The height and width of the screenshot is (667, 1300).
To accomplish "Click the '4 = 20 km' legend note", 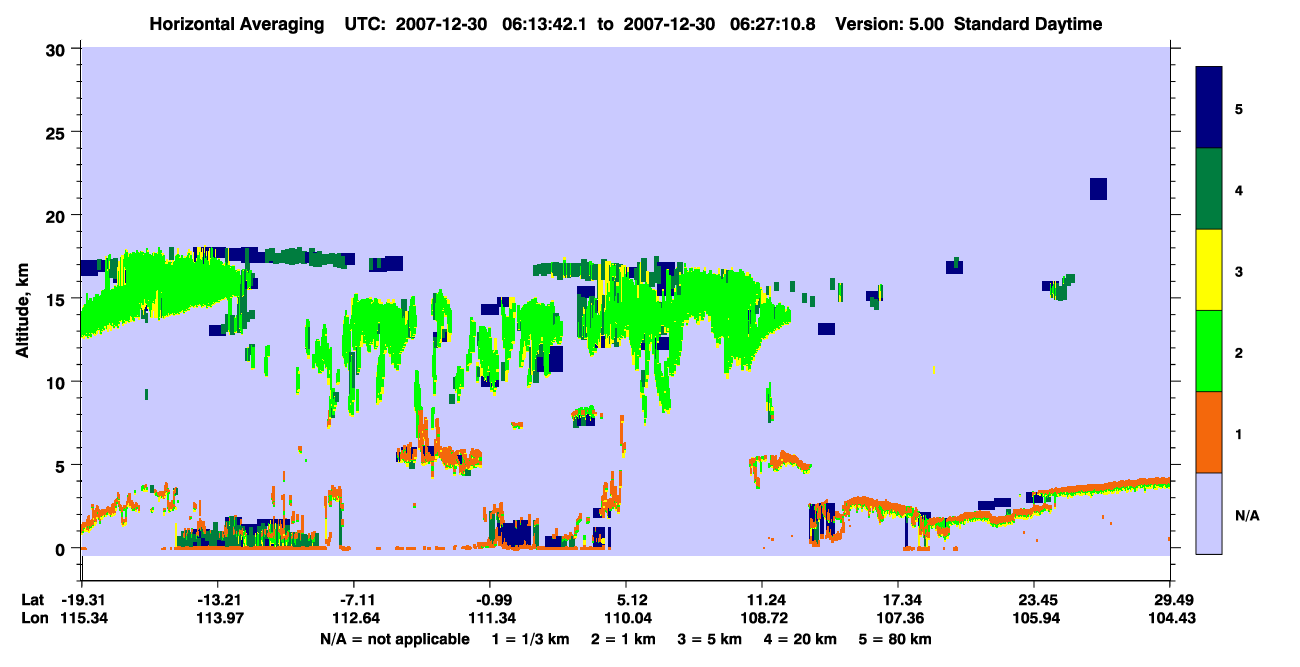I will pos(802,638).
